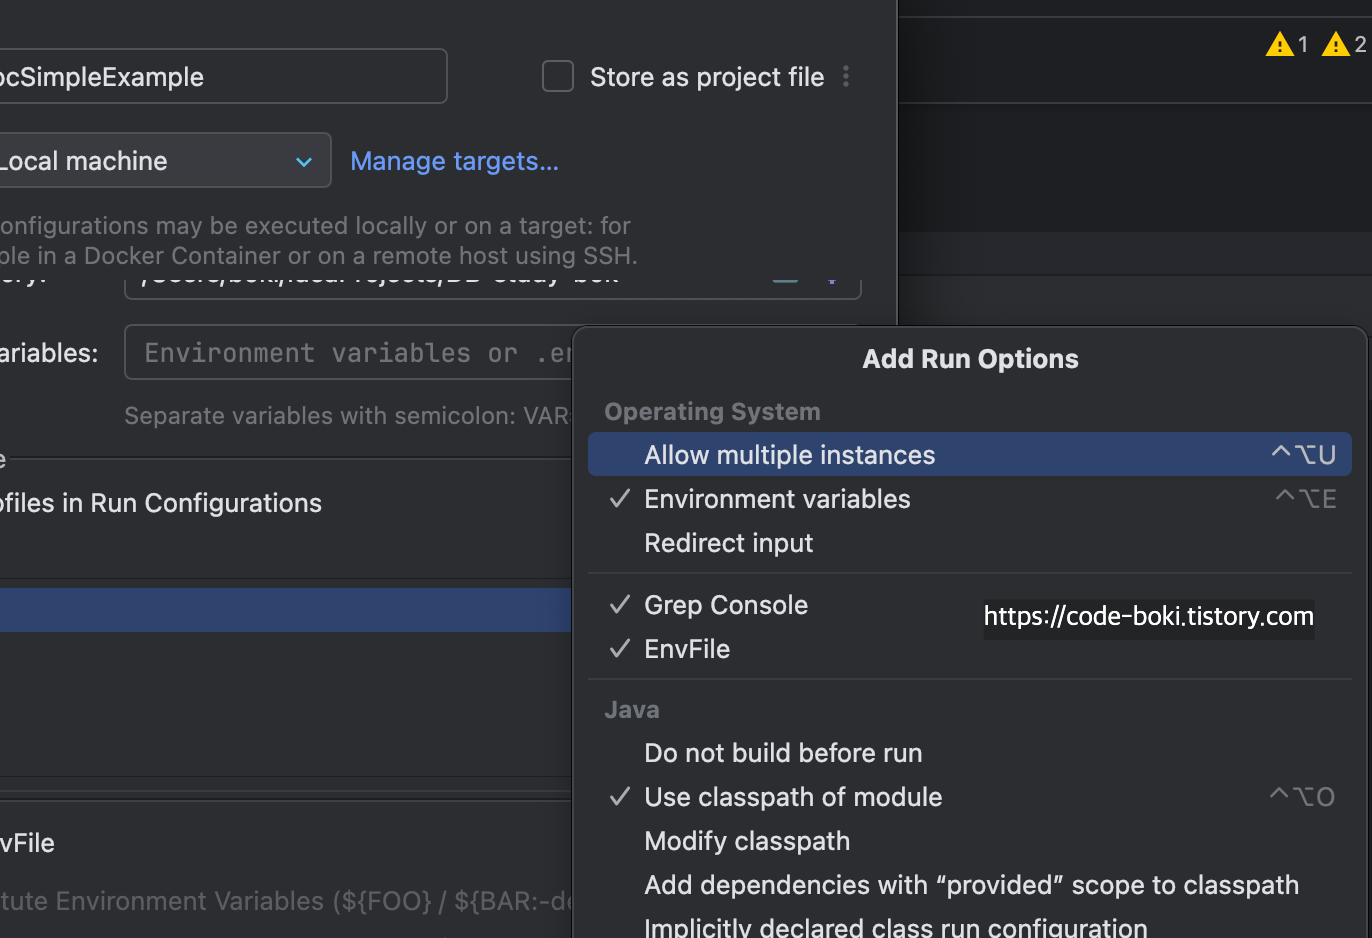Open the Manage targets link
The width and height of the screenshot is (1372, 938).
tap(454, 161)
